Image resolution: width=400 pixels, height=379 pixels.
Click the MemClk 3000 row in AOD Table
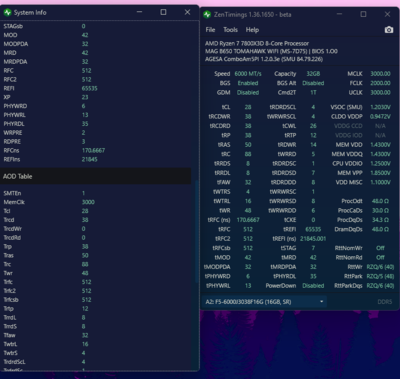pyautogui.click(x=97, y=202)
